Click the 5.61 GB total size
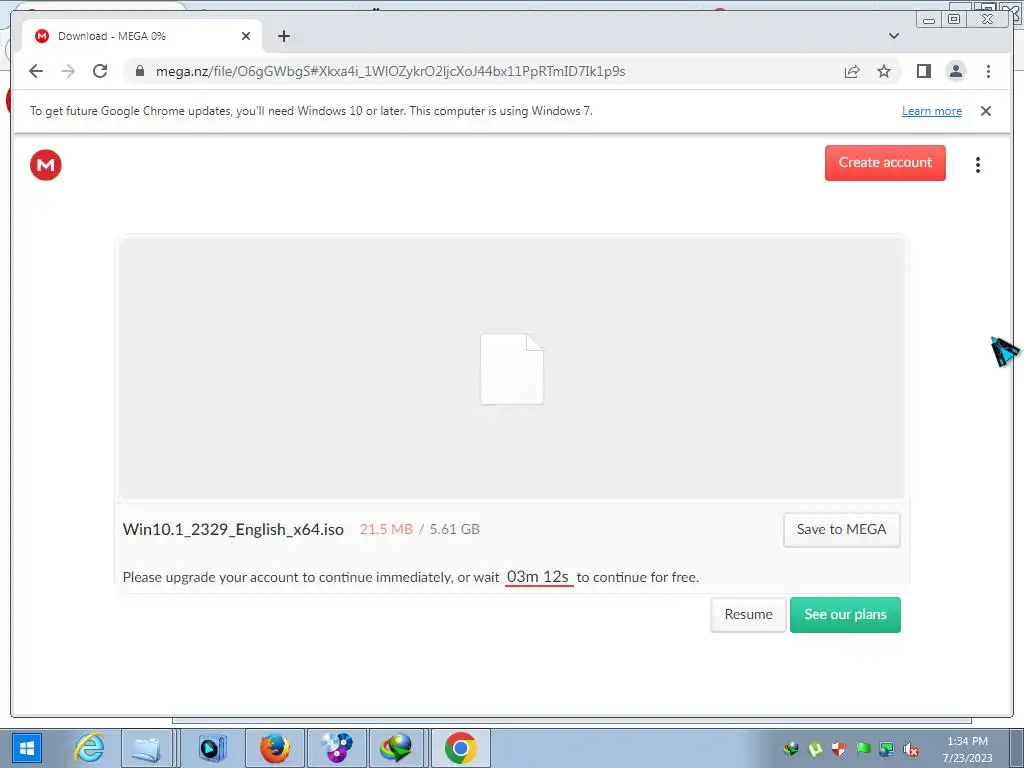1024x768 pixels. (455, 529)
